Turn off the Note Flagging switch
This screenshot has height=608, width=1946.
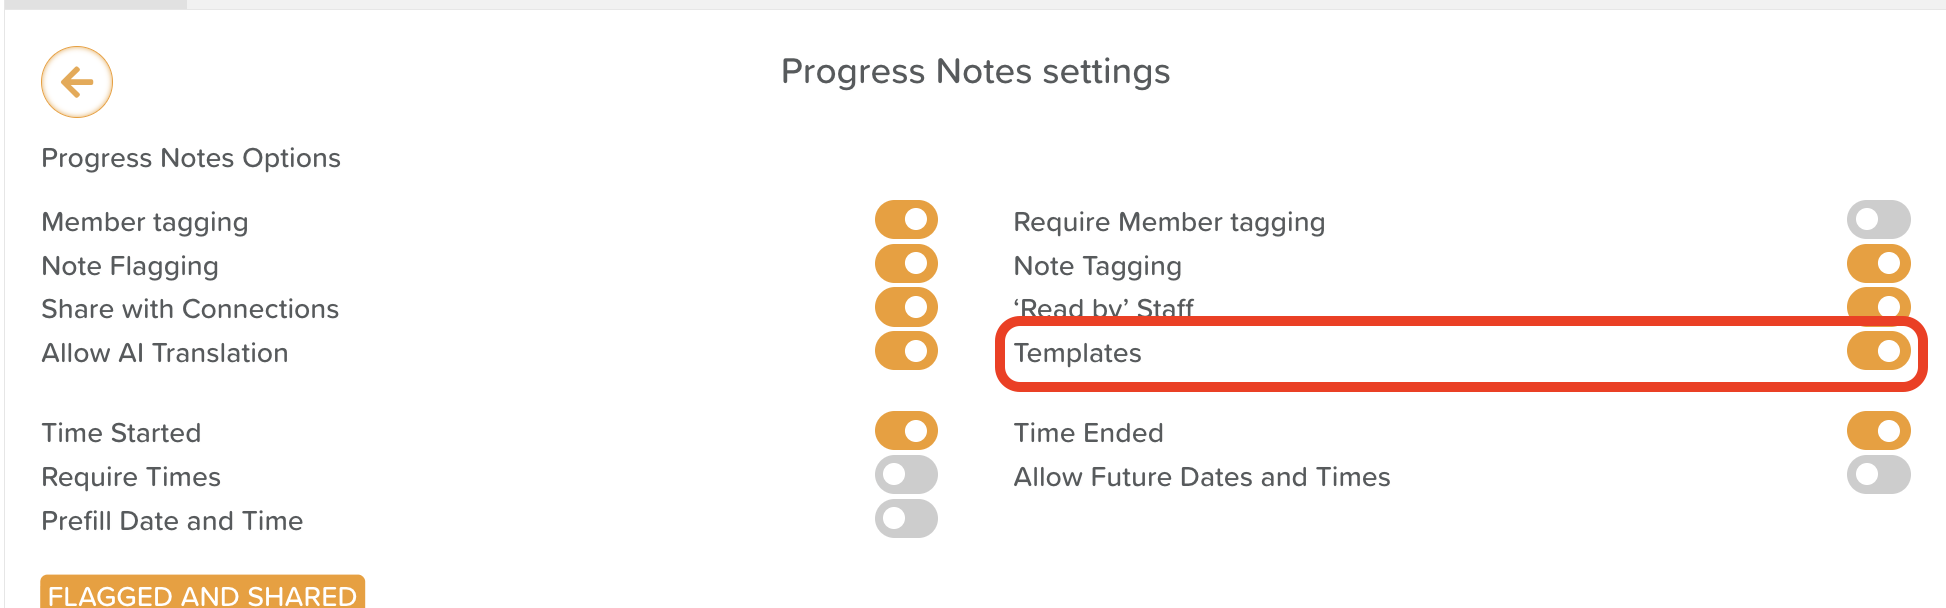coord(906,264)
